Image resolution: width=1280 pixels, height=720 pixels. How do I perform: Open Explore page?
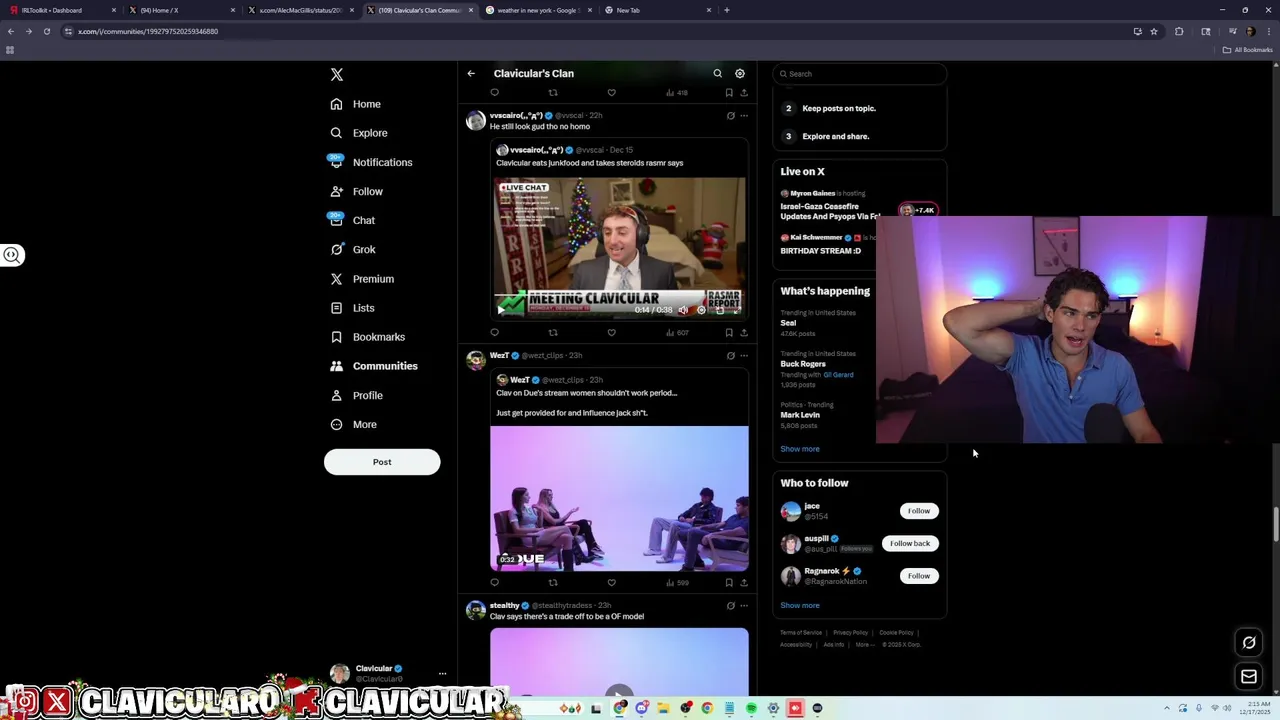pyautogui.click(x=358, y=133)
